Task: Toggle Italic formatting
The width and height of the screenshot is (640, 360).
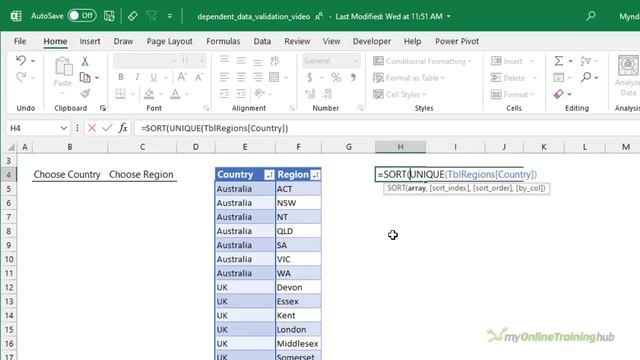Action: point(137,77)
